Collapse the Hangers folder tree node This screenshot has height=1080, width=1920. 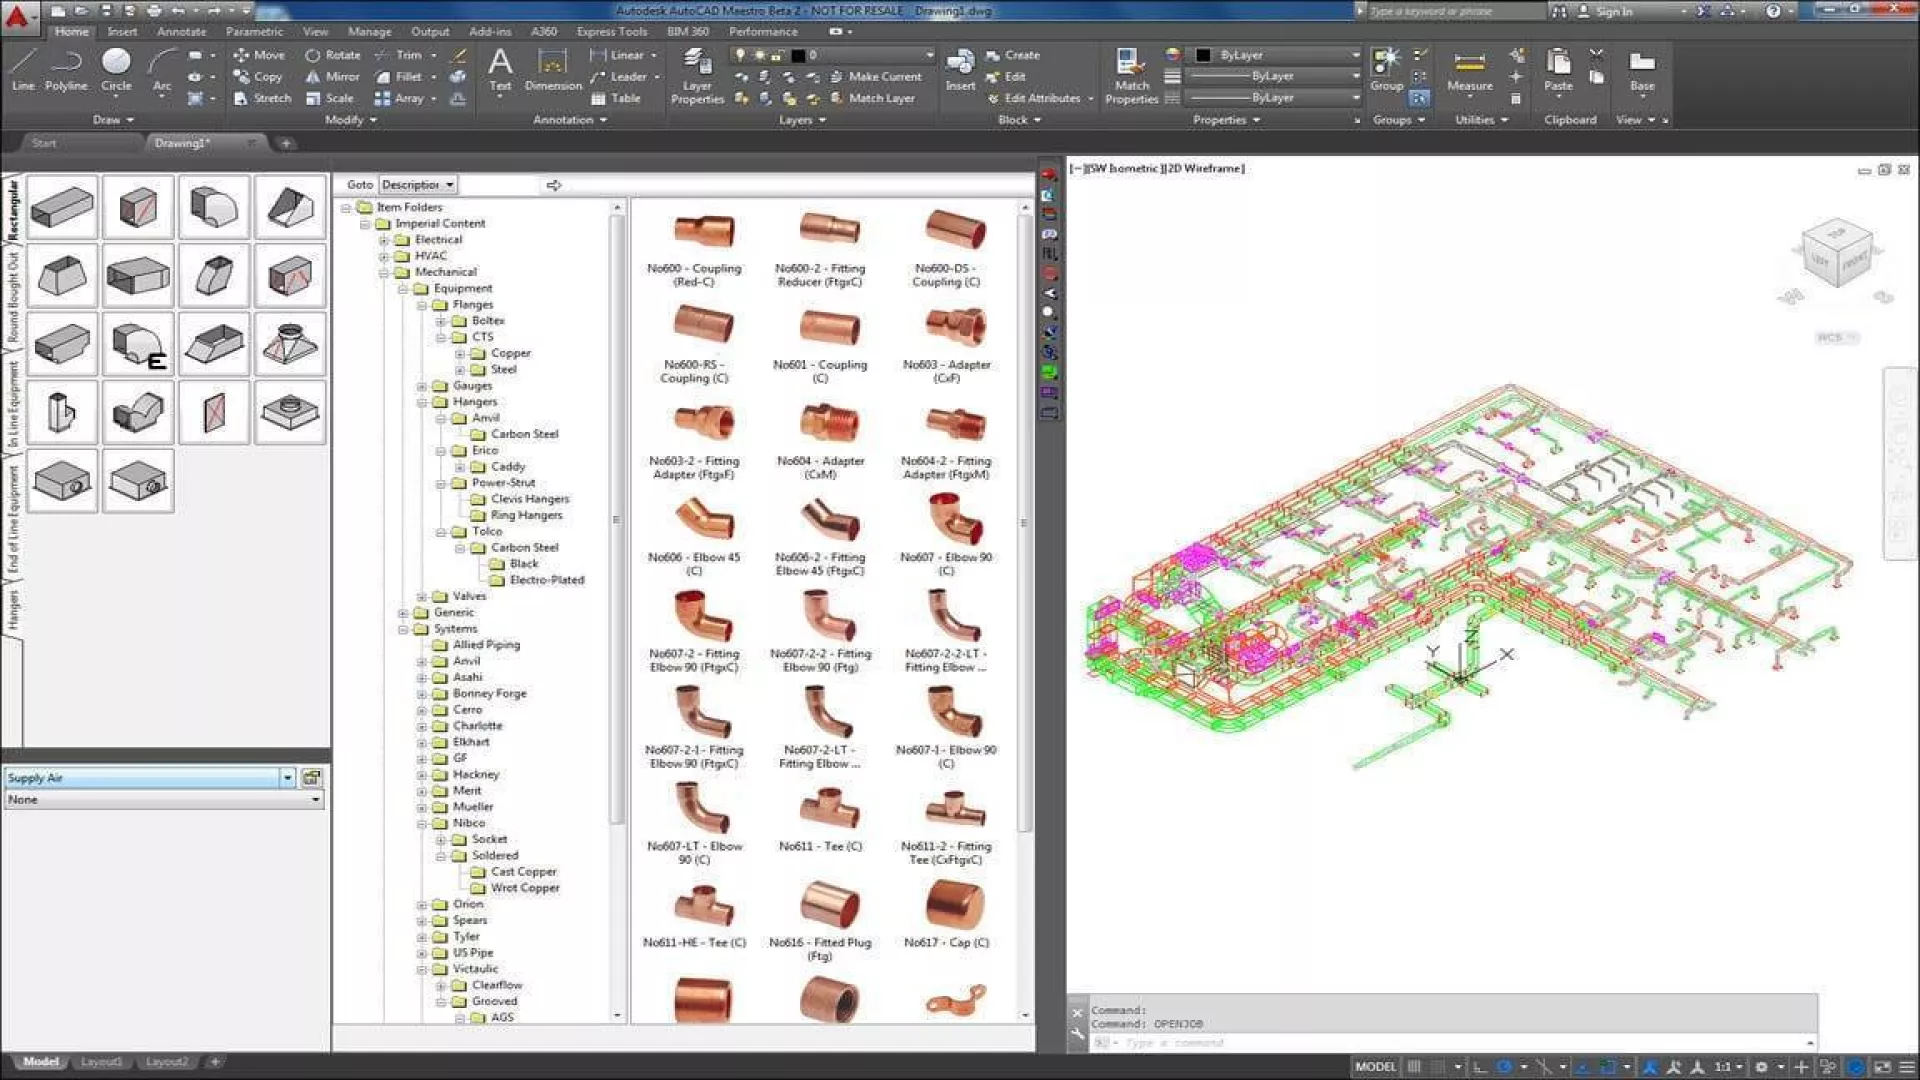(422, 402)
